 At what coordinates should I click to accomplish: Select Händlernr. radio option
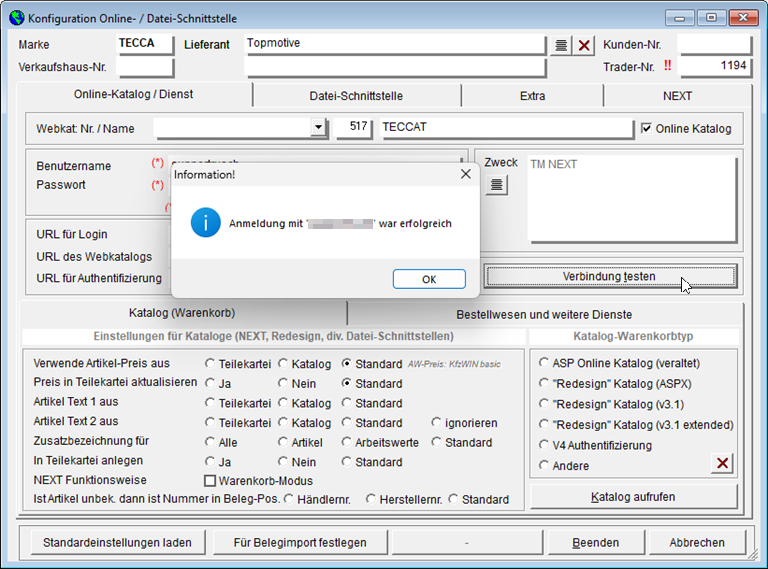tap(288, 499)
